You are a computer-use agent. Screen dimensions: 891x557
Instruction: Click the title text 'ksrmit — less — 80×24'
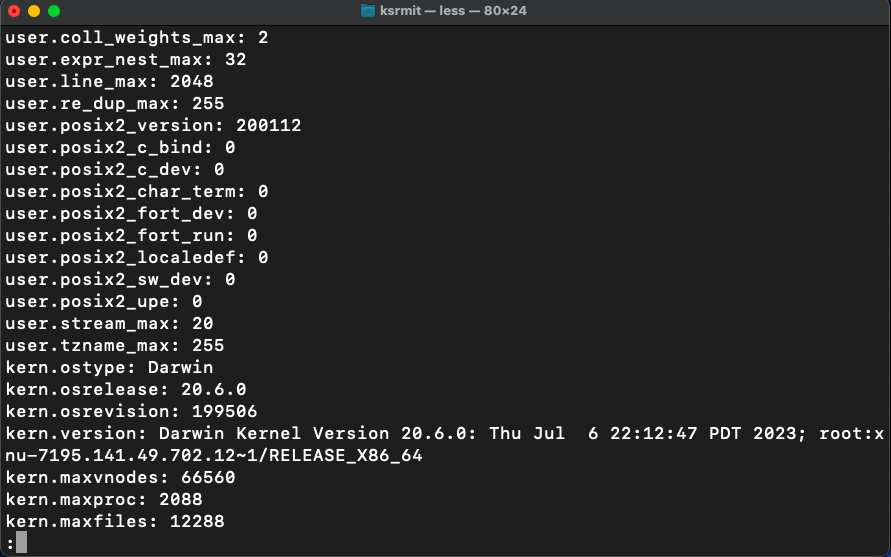pyautogui.click(x=453, y=11)
